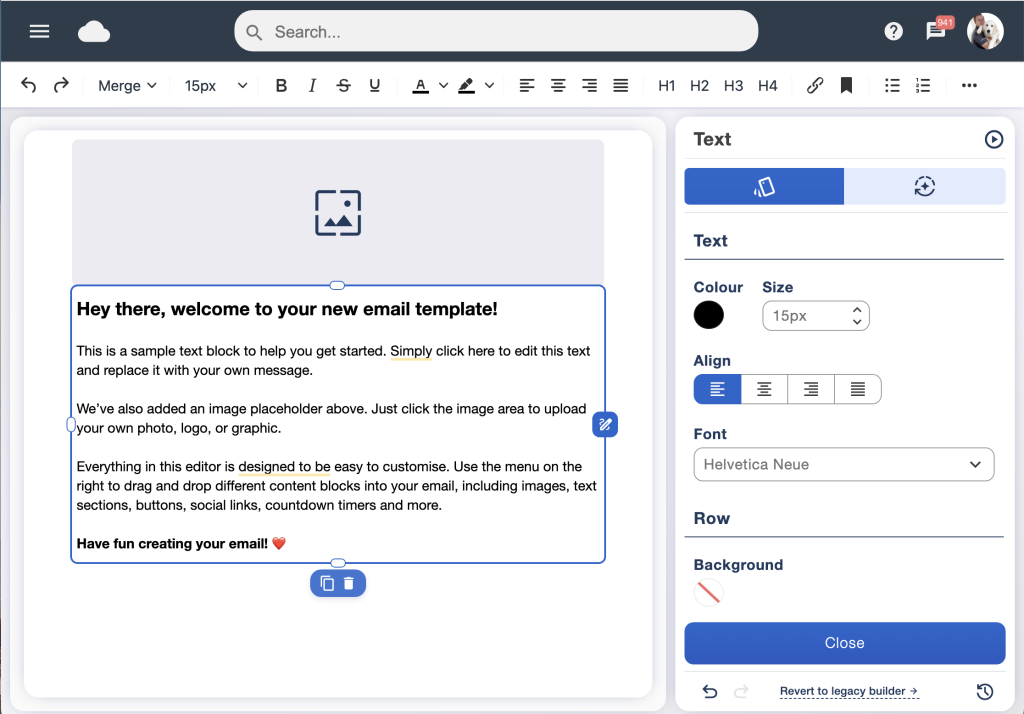1024x714 pixels.
Task: Open the Merge dropdown
Action: pos(127,86)
